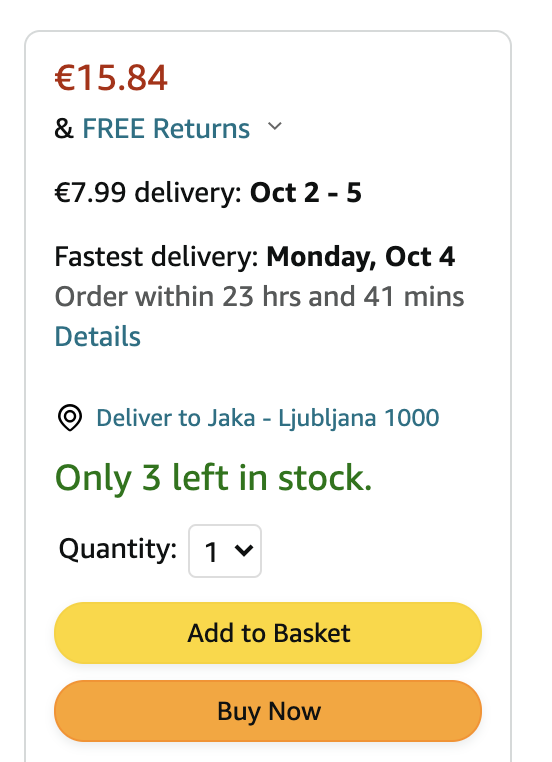Click the location pin icon
The width and height of the screenshot is (552, 762).
(x=70, y=418)
